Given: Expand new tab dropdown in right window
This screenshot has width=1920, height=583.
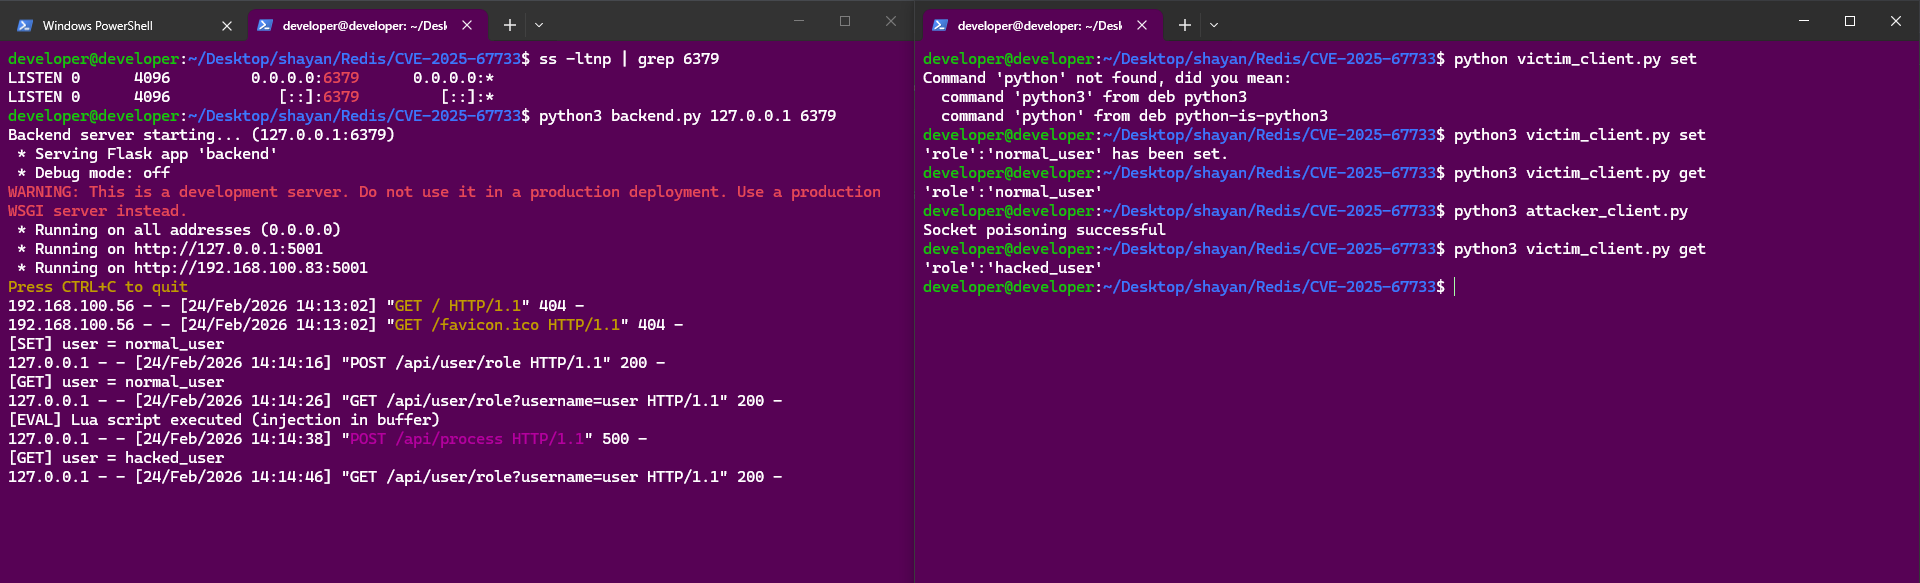Looking at the screenshot, I should click(1214, 25).
